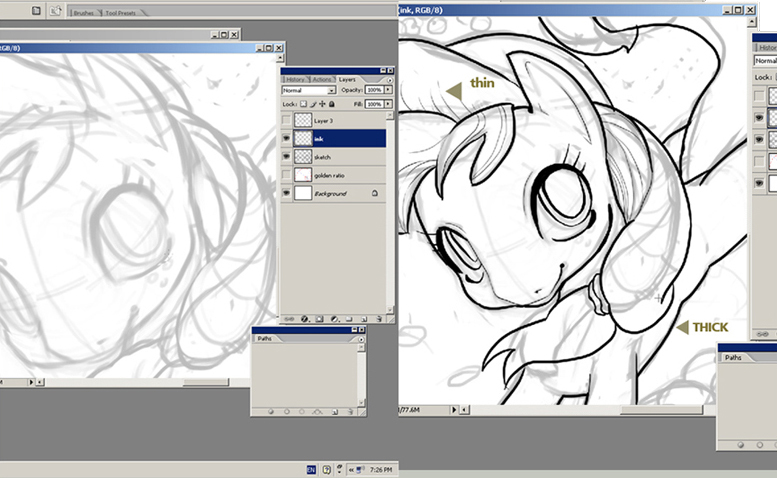The image size is (777, 478).
Task: Hide the ink layer eye icon
Action: click(286, 139)
